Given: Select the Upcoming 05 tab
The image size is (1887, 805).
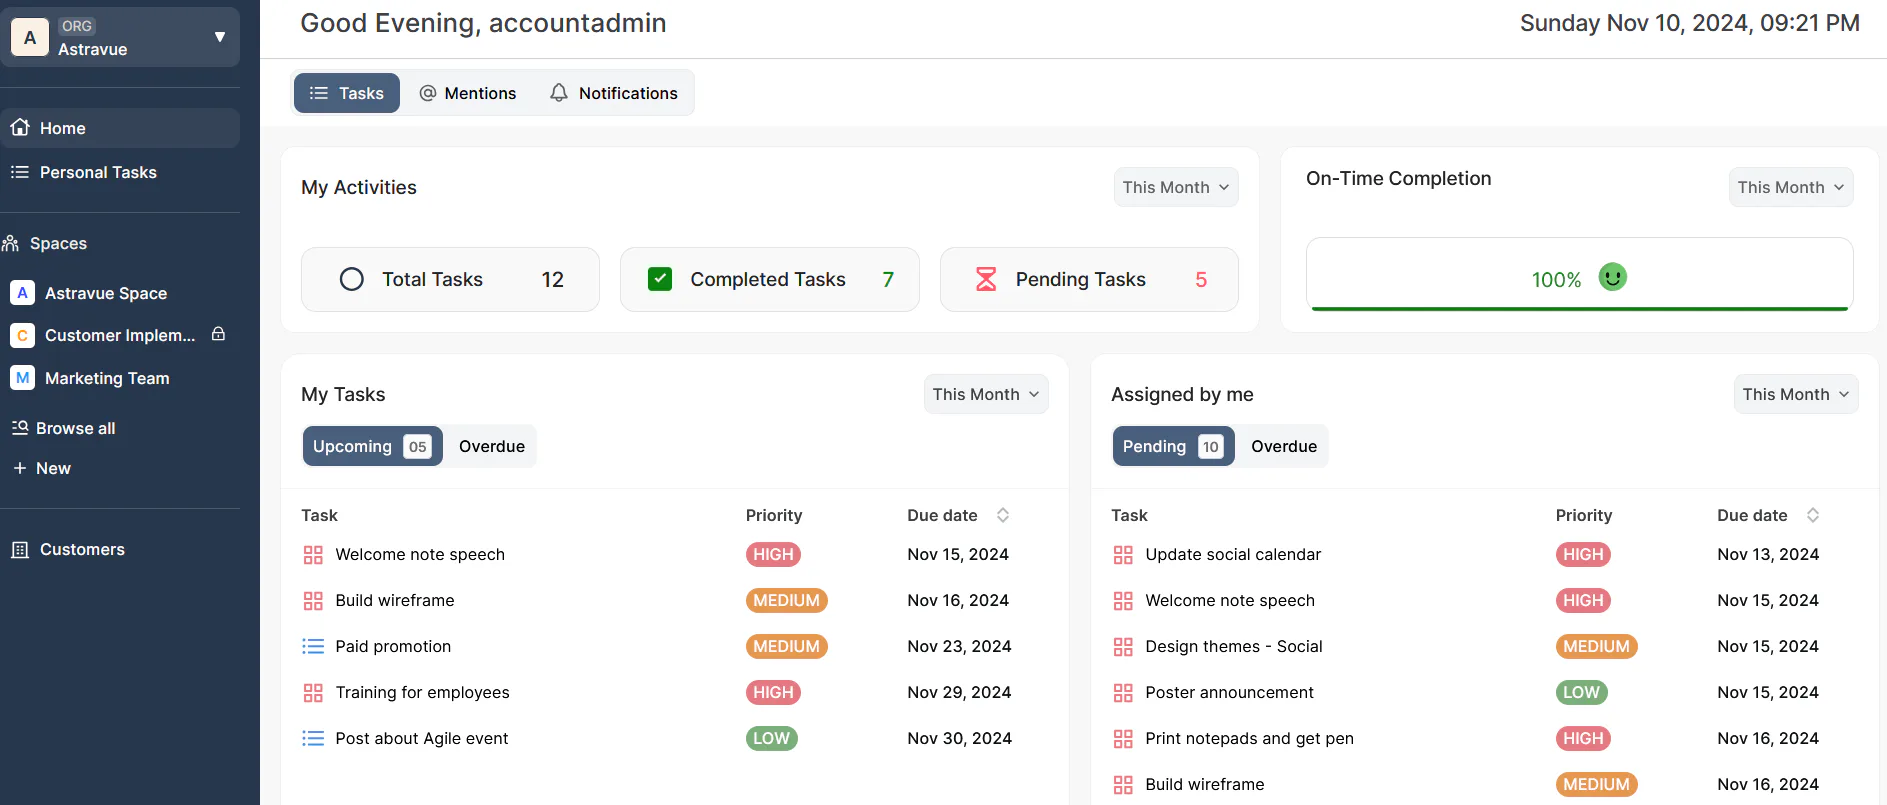Looking at the screenshot, I should point(373,446).
